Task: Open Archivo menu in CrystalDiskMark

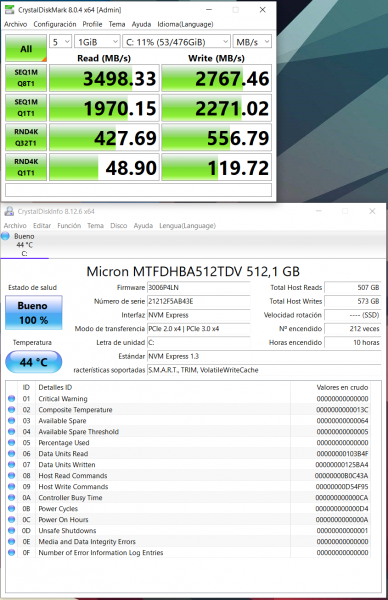Action: pyautogui.click(x=16, y=24)
